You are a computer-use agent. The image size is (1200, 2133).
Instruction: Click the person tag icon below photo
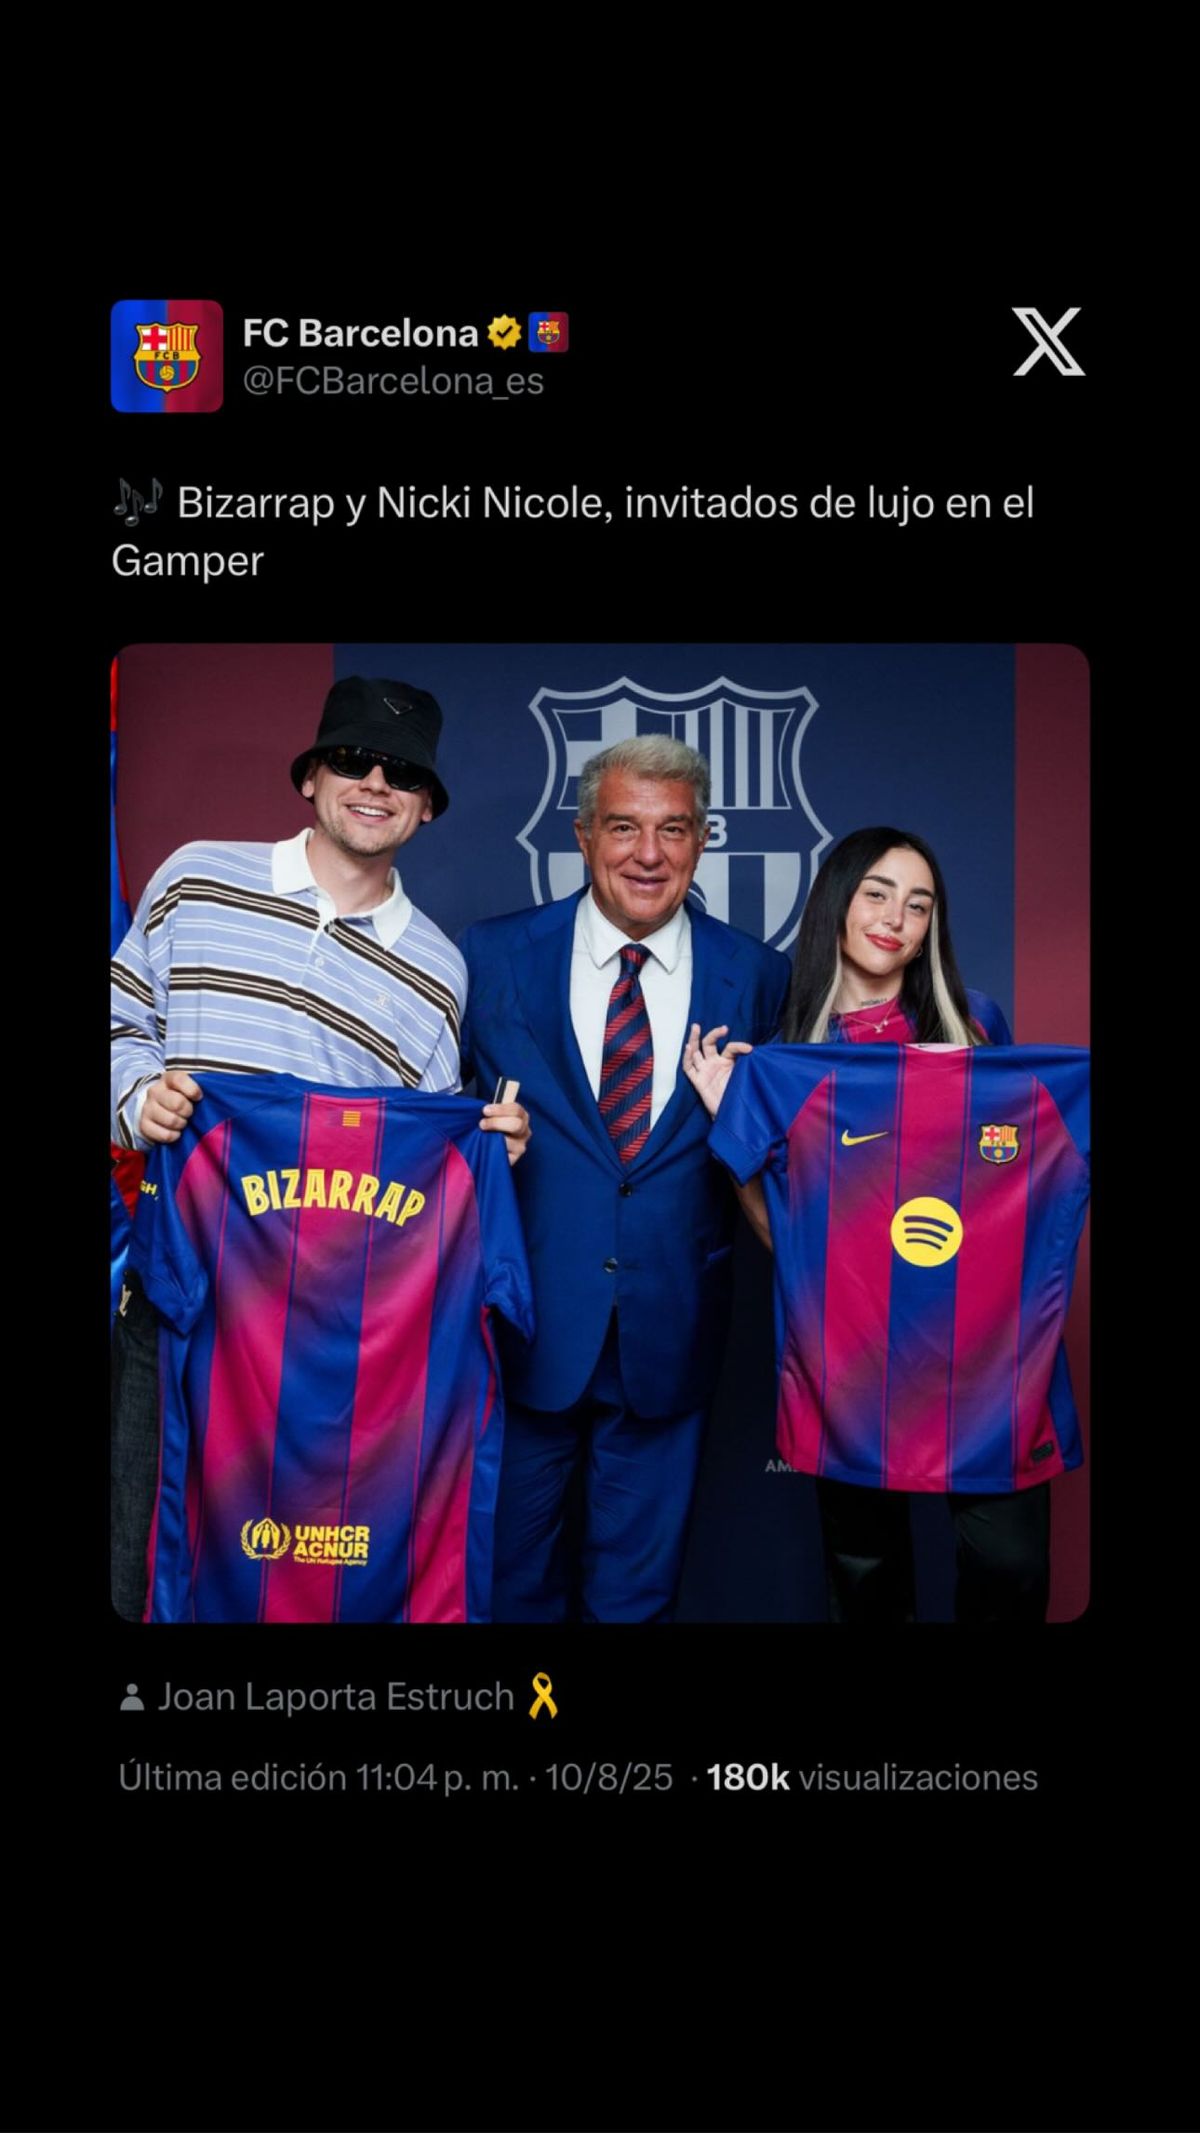132,1697
